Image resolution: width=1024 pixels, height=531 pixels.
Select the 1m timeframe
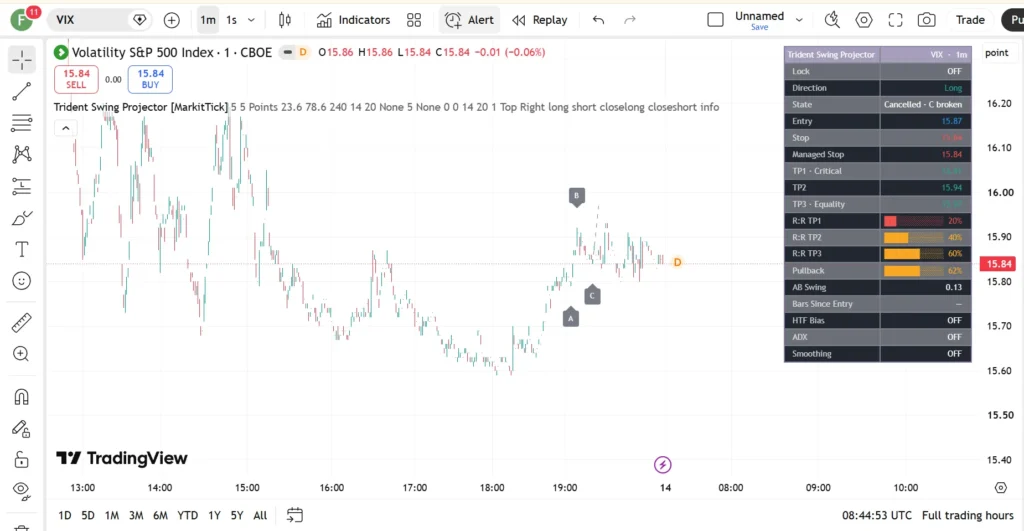click(x=208, y=20)
